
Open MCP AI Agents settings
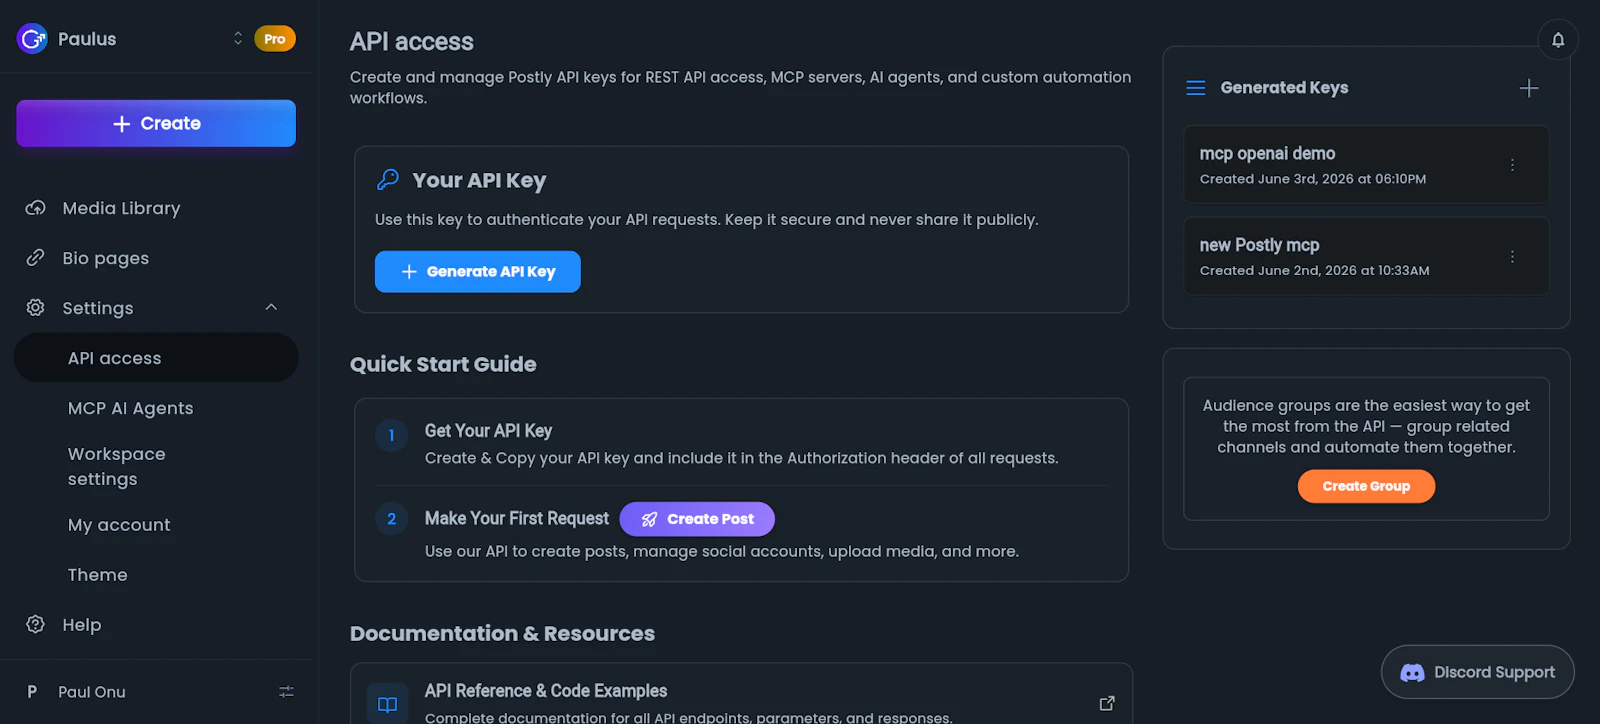pos(131,408)
